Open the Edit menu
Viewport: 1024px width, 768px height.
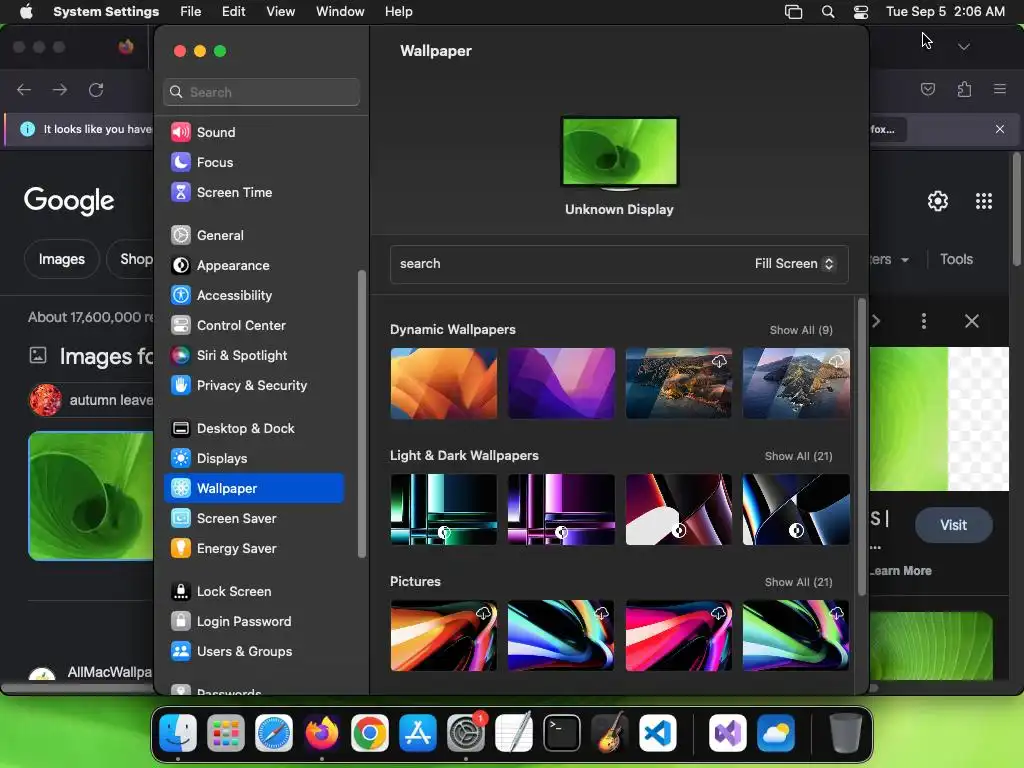233,12
